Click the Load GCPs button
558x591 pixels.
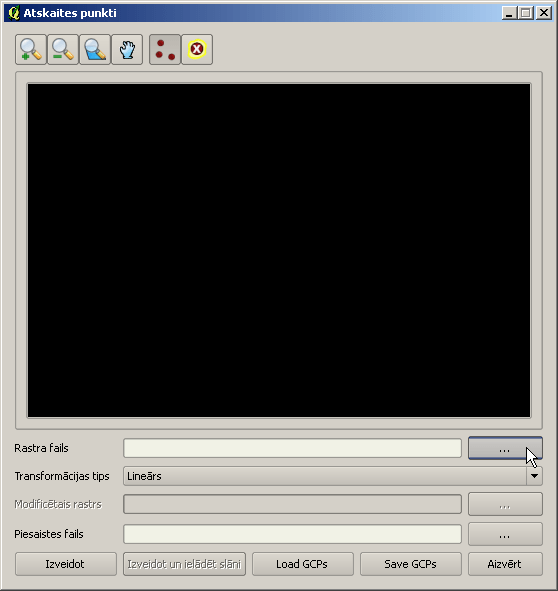pyautogui.click(x=303, y=564)
